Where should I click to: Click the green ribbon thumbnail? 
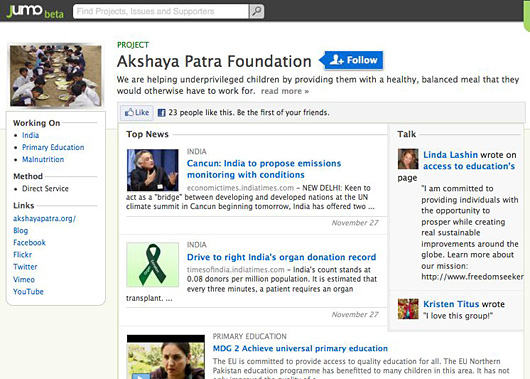tap(152, 264)
